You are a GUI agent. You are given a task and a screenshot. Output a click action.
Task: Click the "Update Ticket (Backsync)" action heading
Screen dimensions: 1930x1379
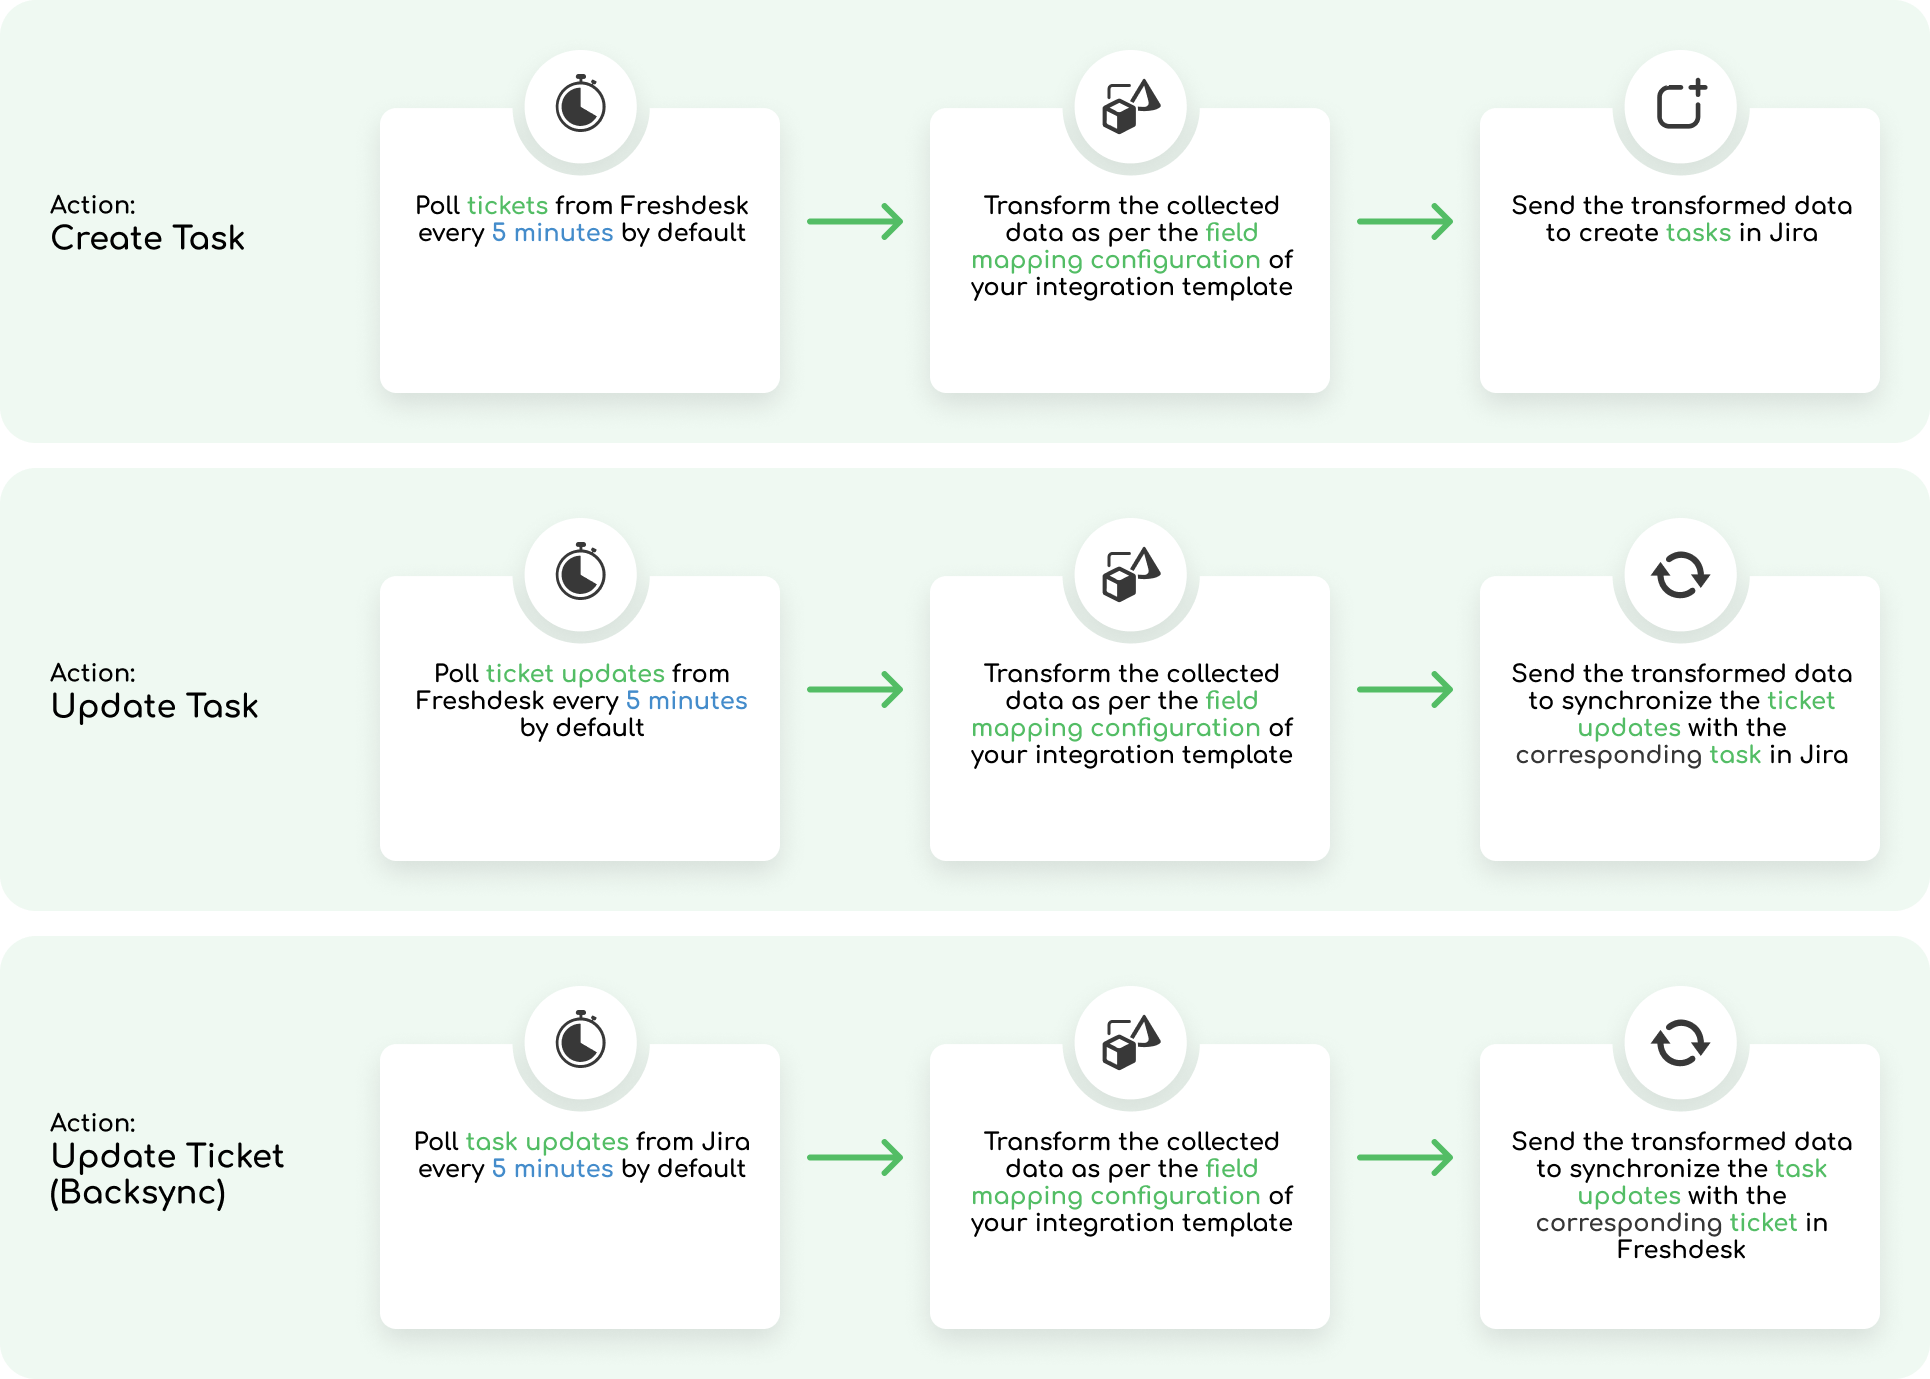[x=167, y=1174]
